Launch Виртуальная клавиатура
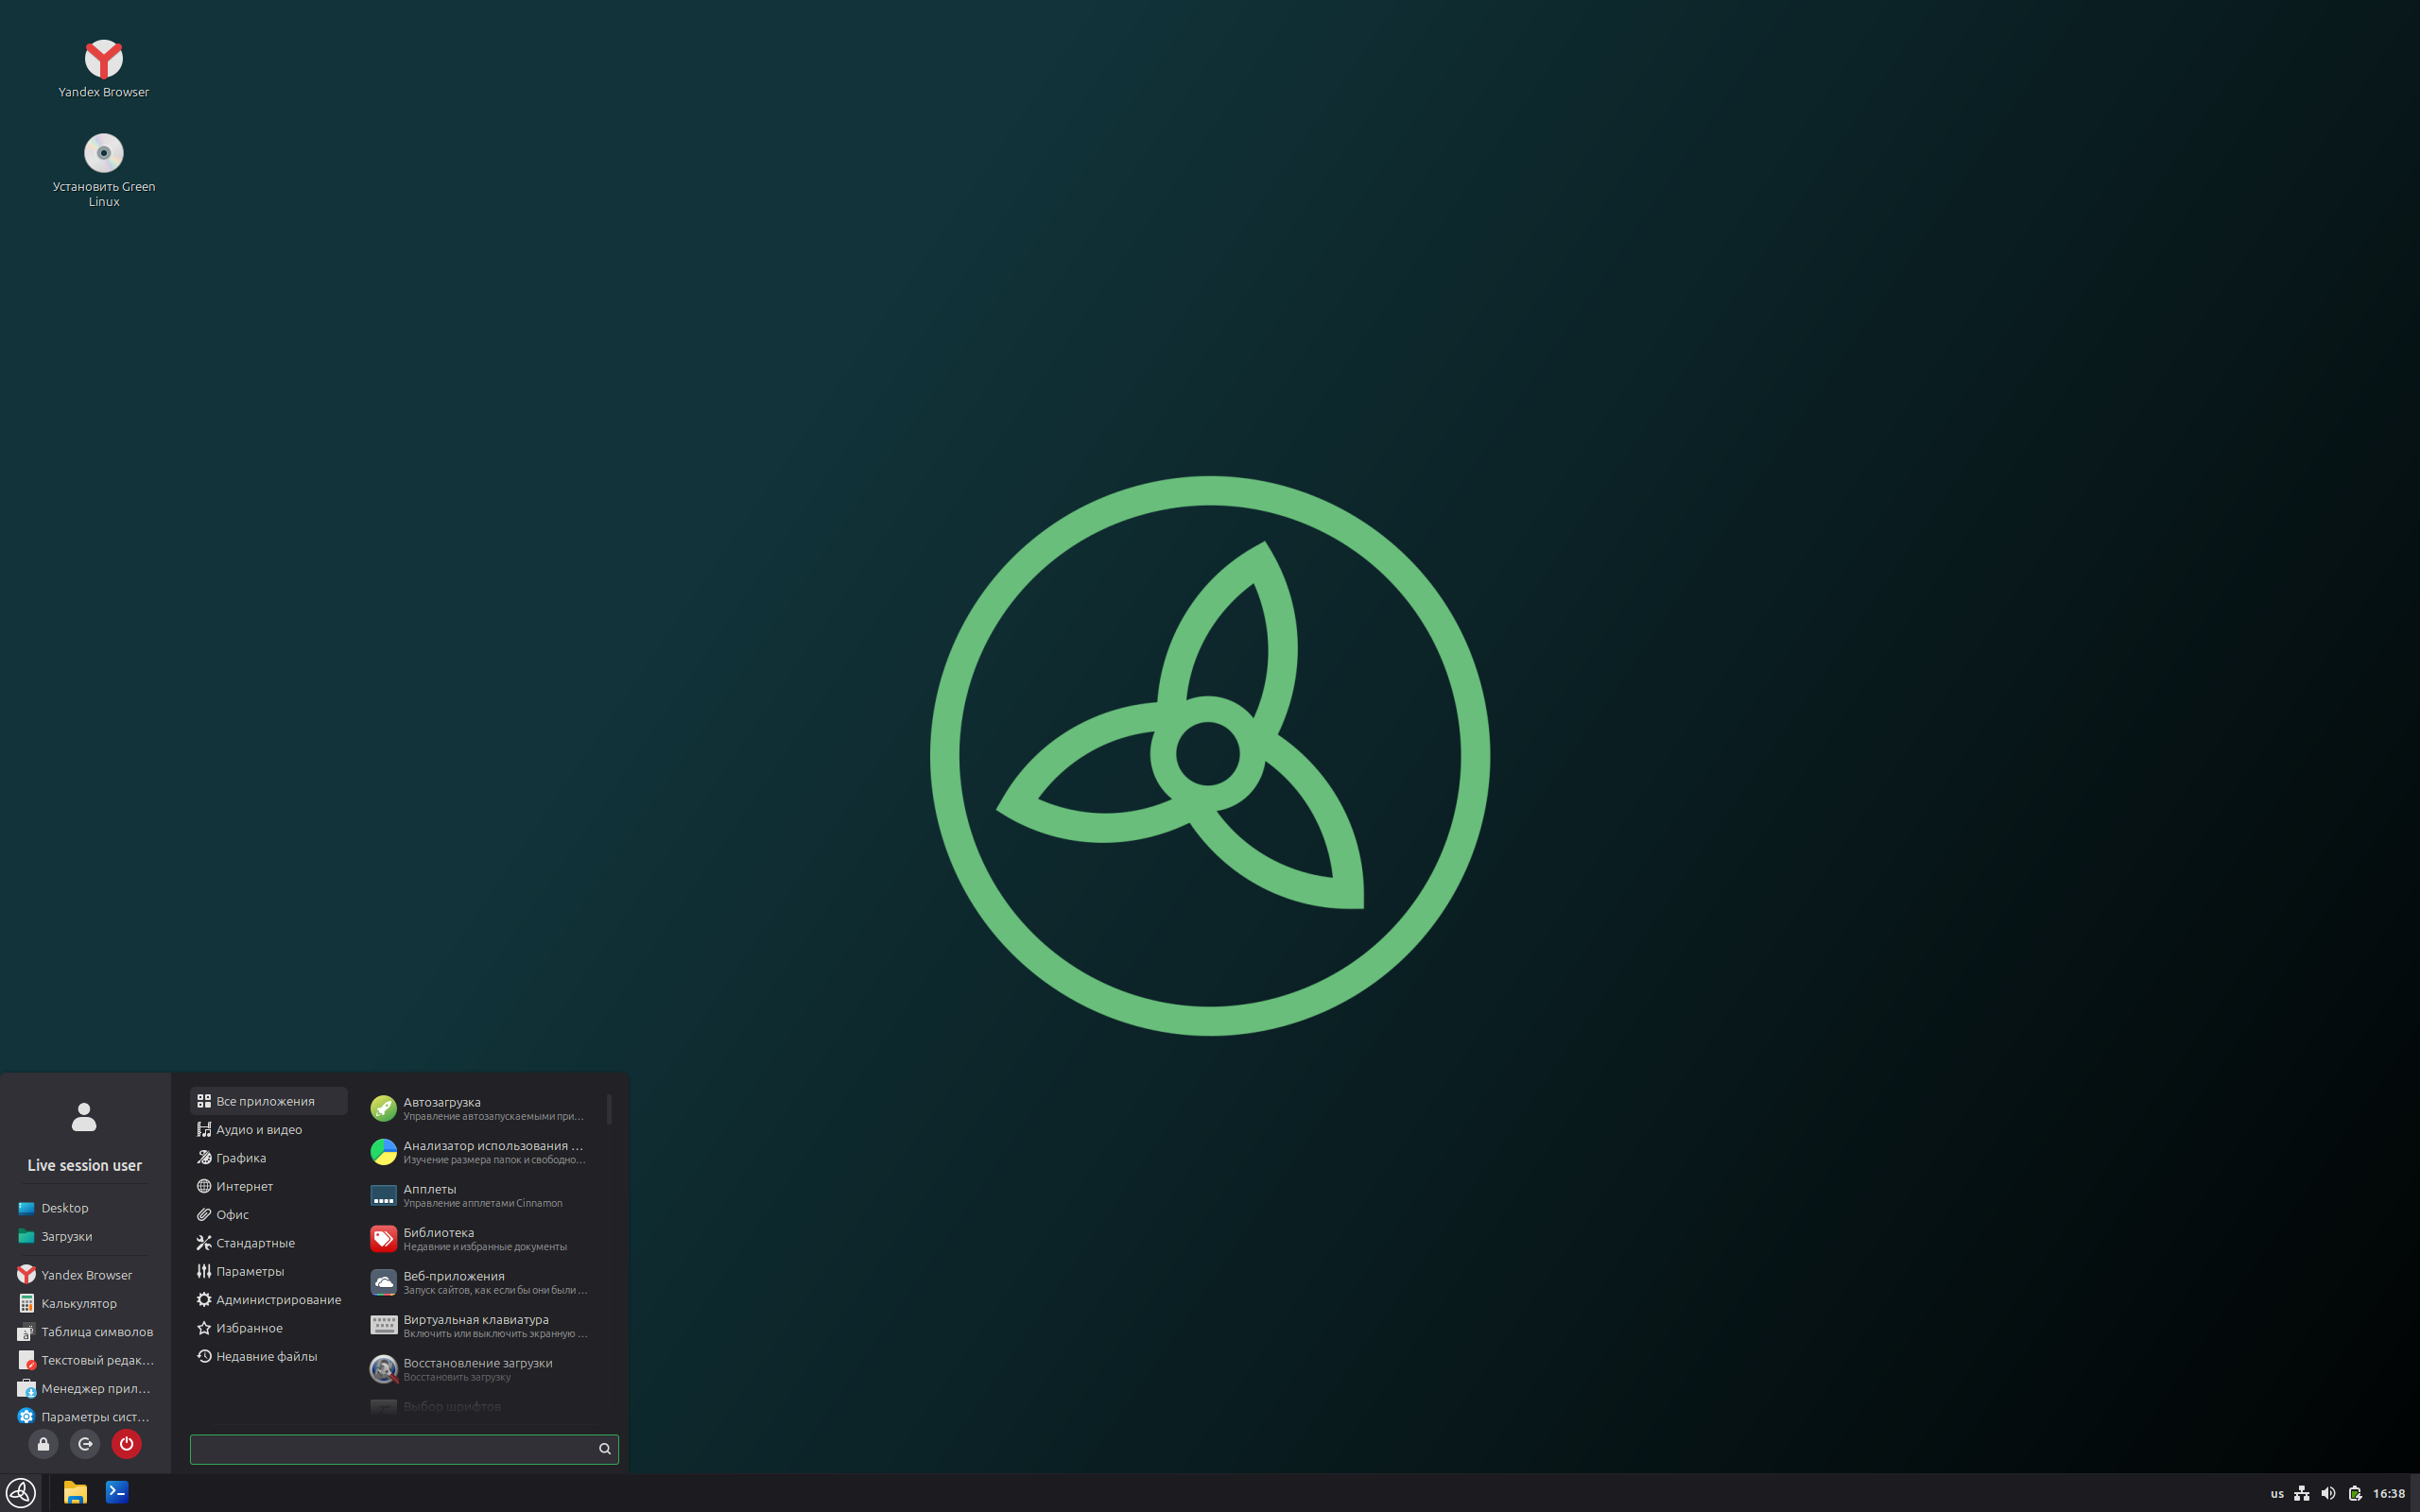 click(x=480, y=1326)
